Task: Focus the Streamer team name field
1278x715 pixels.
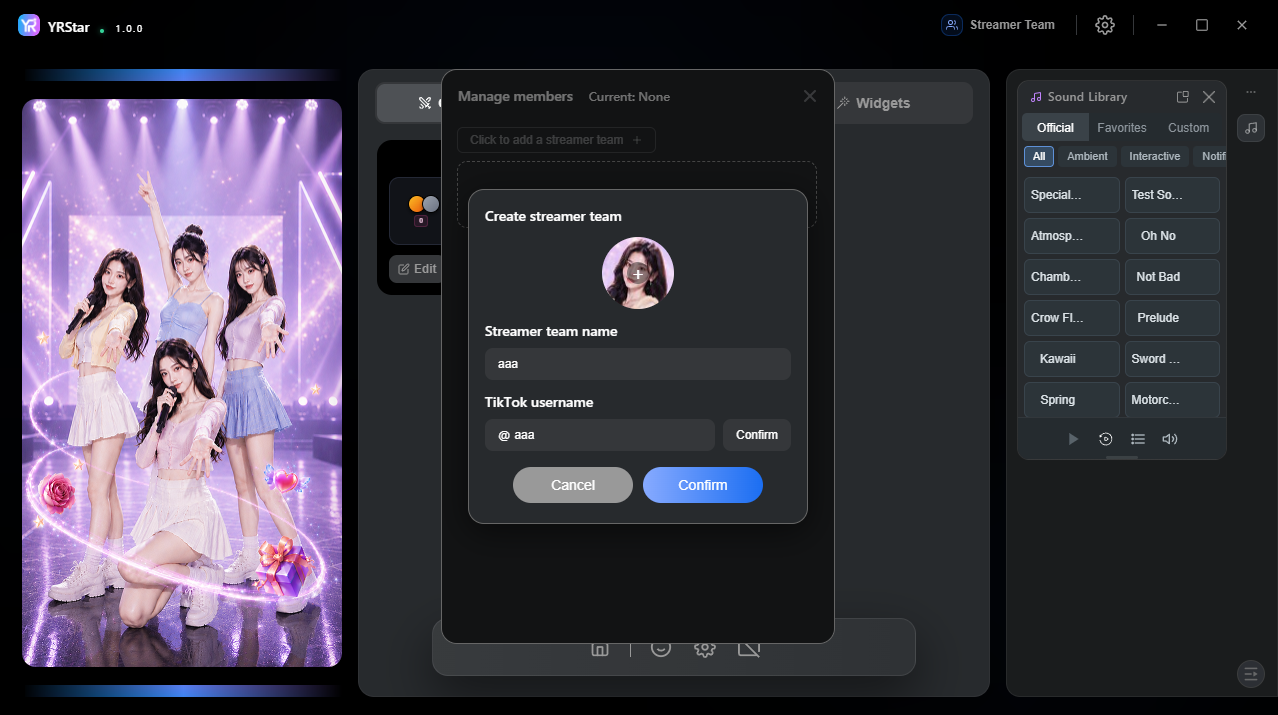Action: click(638, 364)
